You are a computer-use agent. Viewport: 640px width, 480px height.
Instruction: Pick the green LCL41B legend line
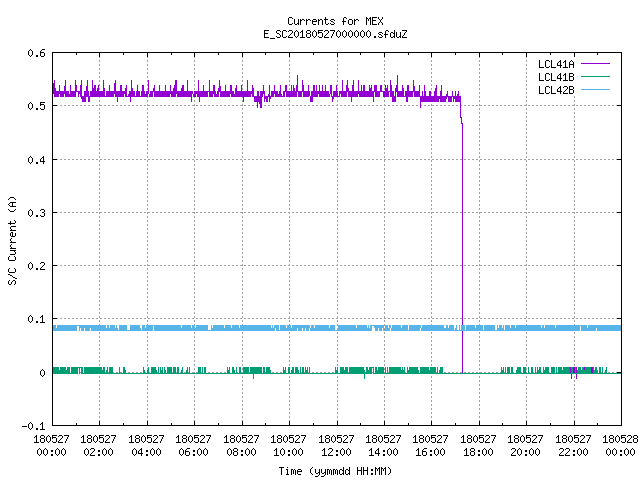click(x=595, y=76)
